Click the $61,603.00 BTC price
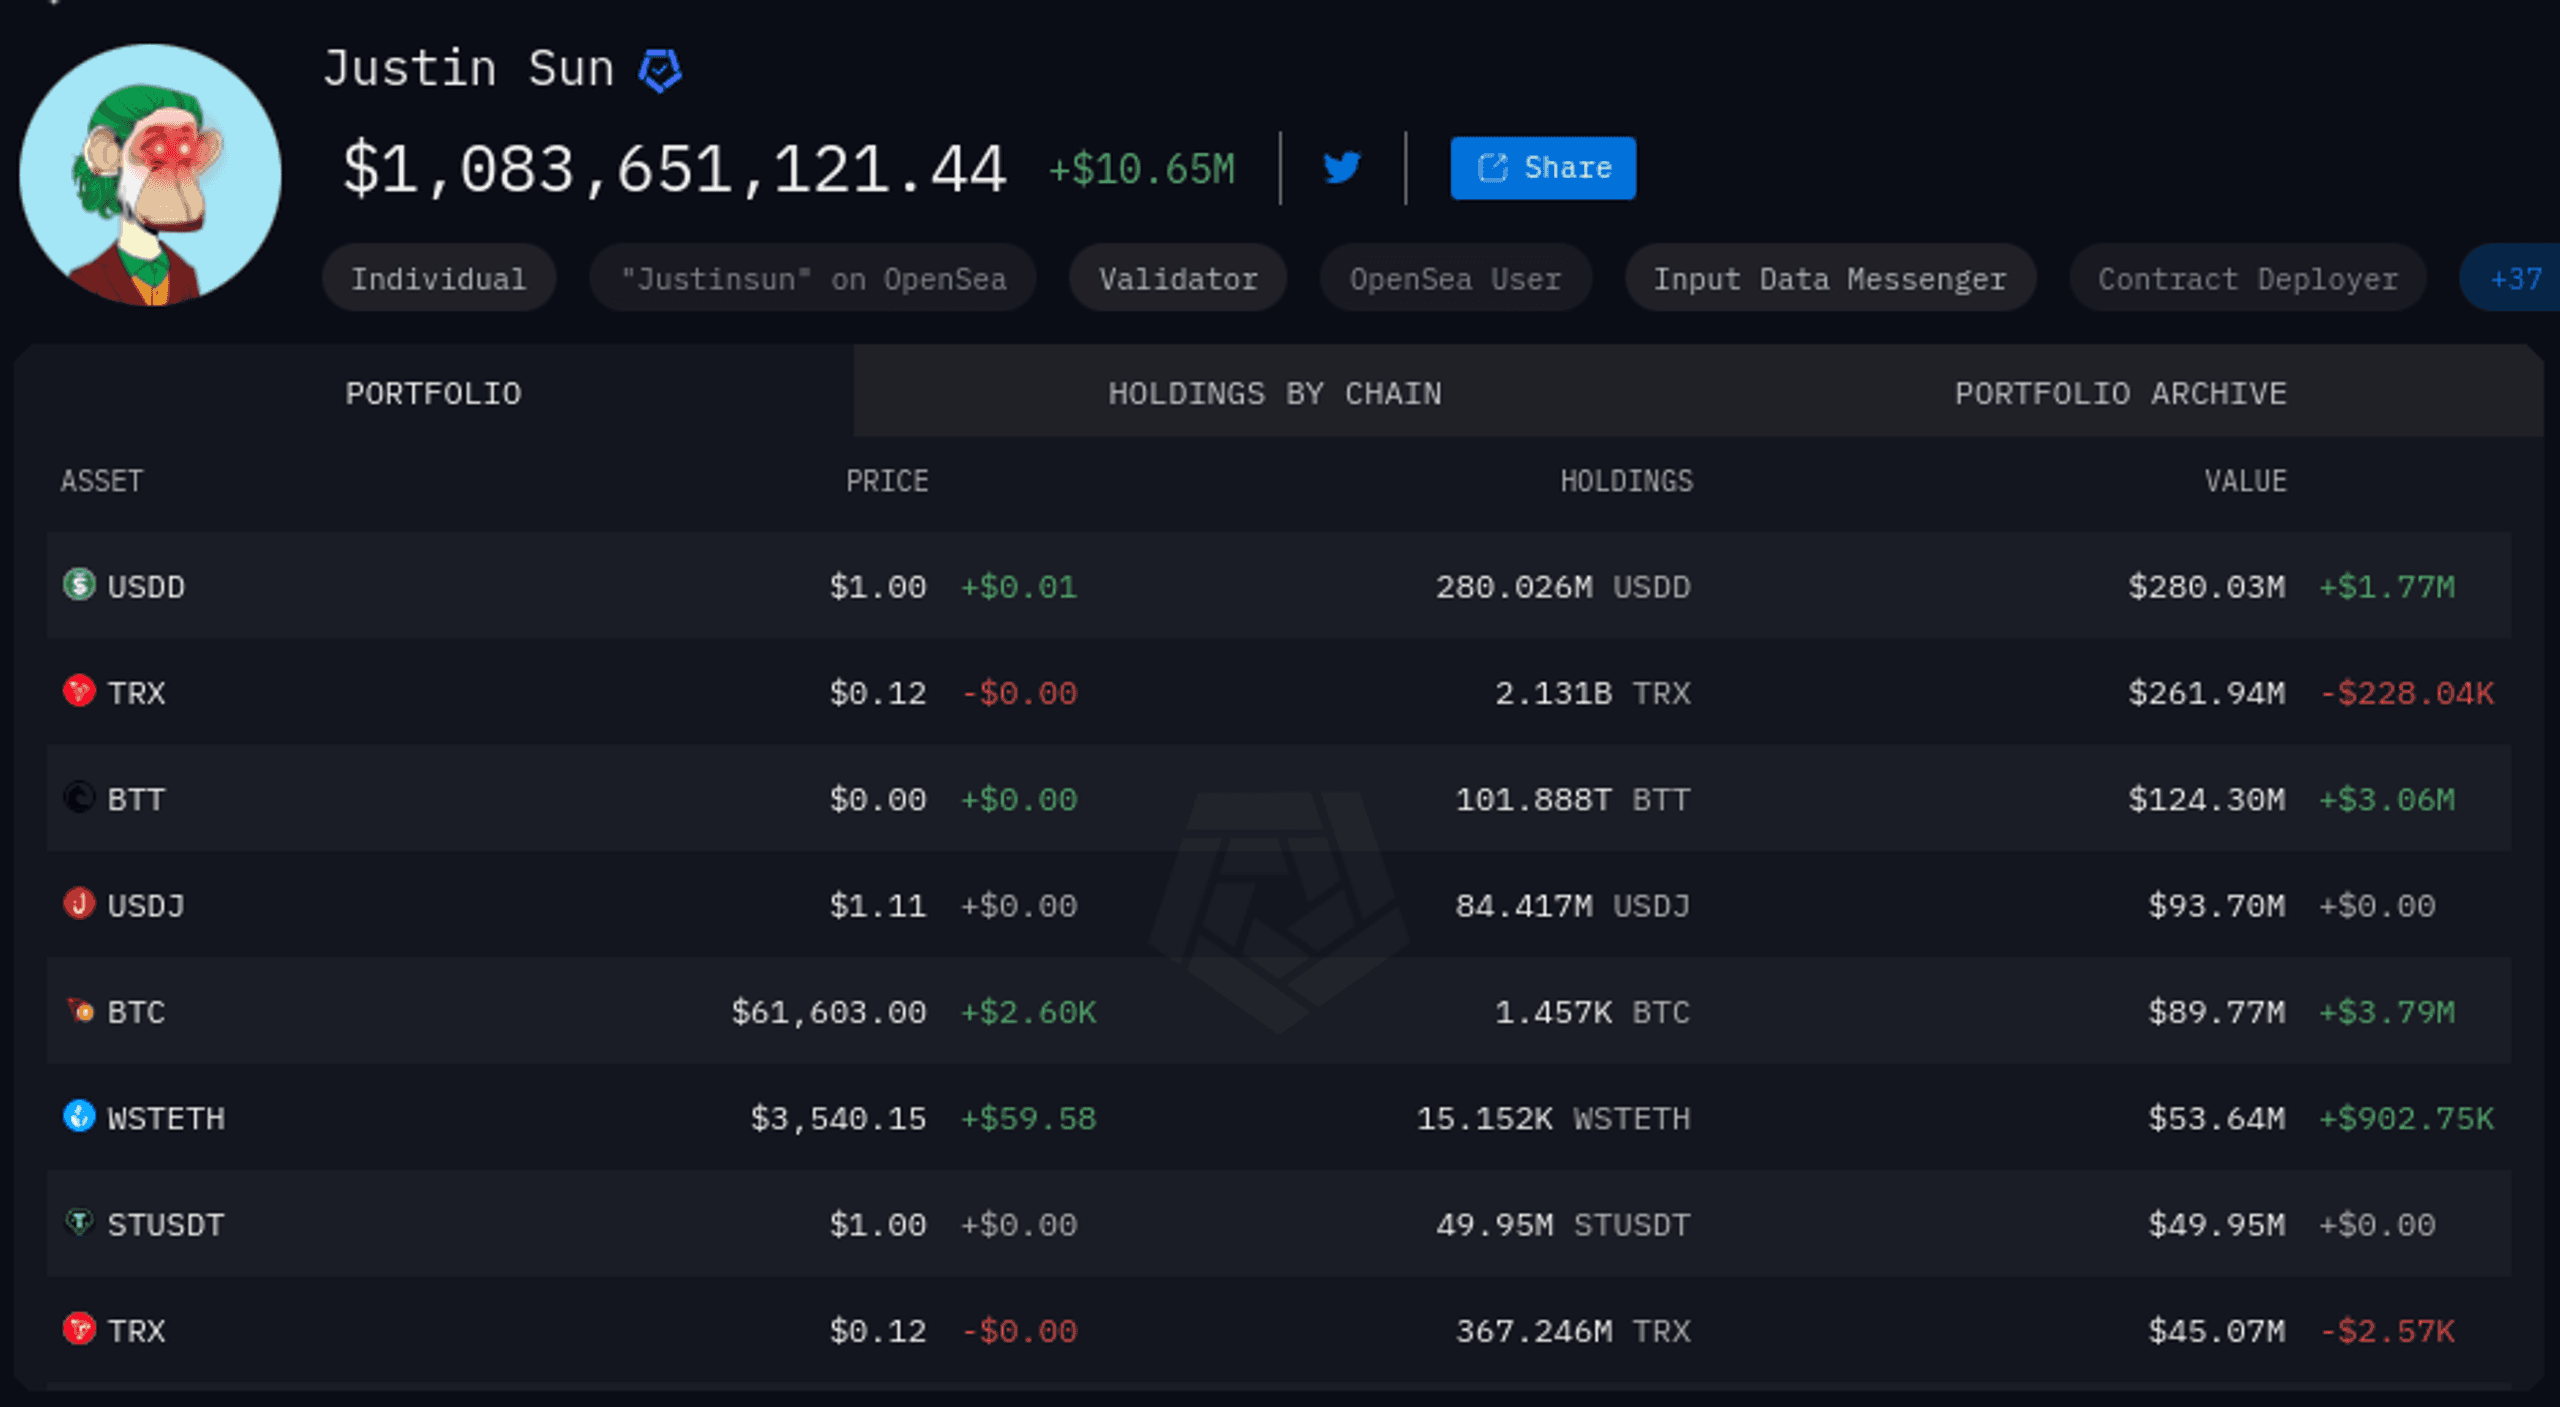 pyautogui.click(x=829, y=1012)
